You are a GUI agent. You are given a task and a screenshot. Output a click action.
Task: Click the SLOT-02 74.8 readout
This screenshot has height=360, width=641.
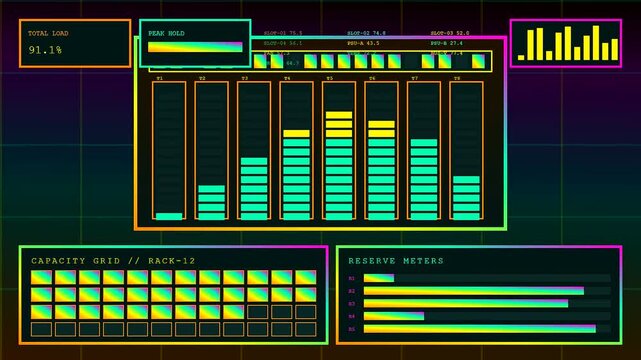coord(366,33)
